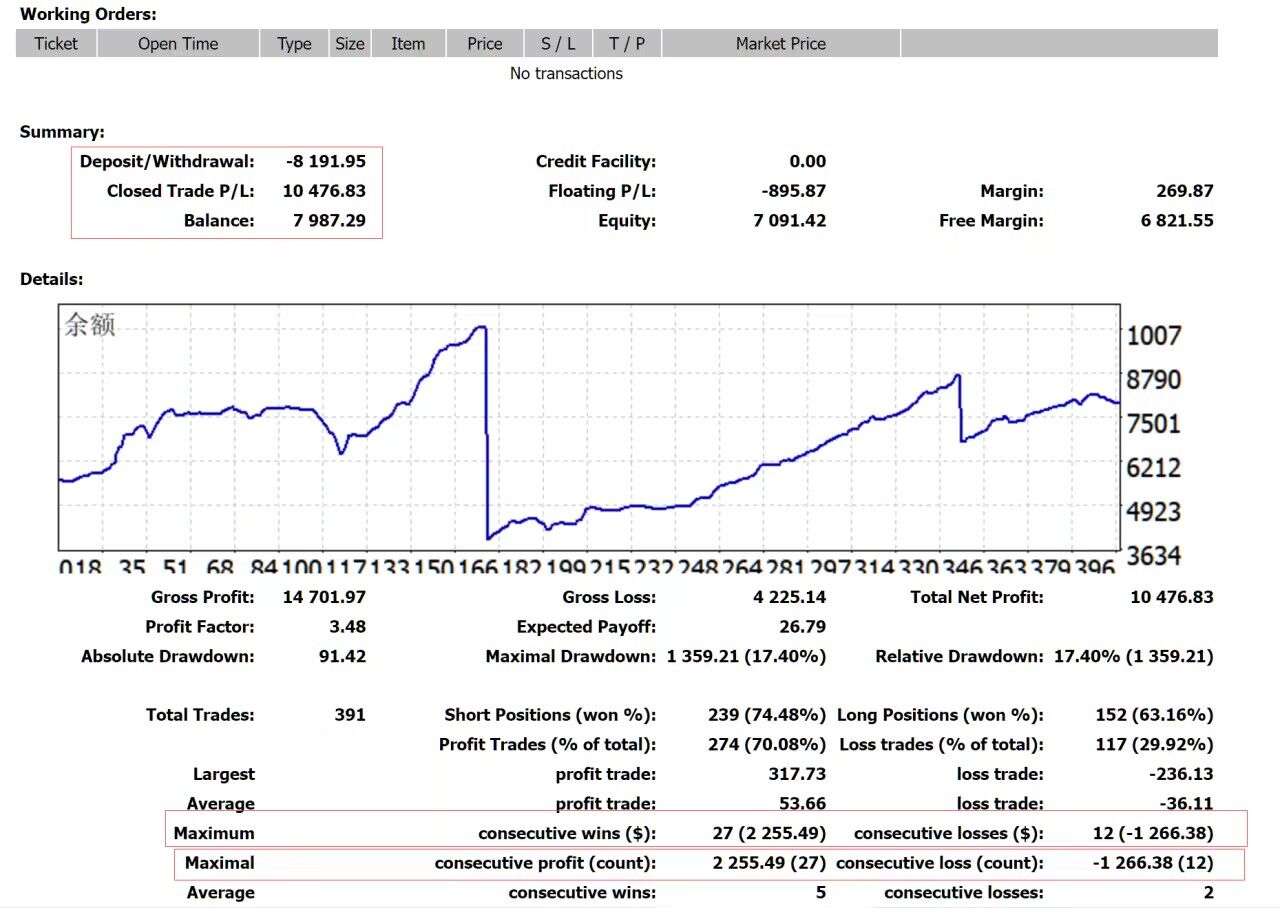Click the Item column header
Image resolution: width=1280 pixels, height=908 pixels.
click(x=408, y=44)
